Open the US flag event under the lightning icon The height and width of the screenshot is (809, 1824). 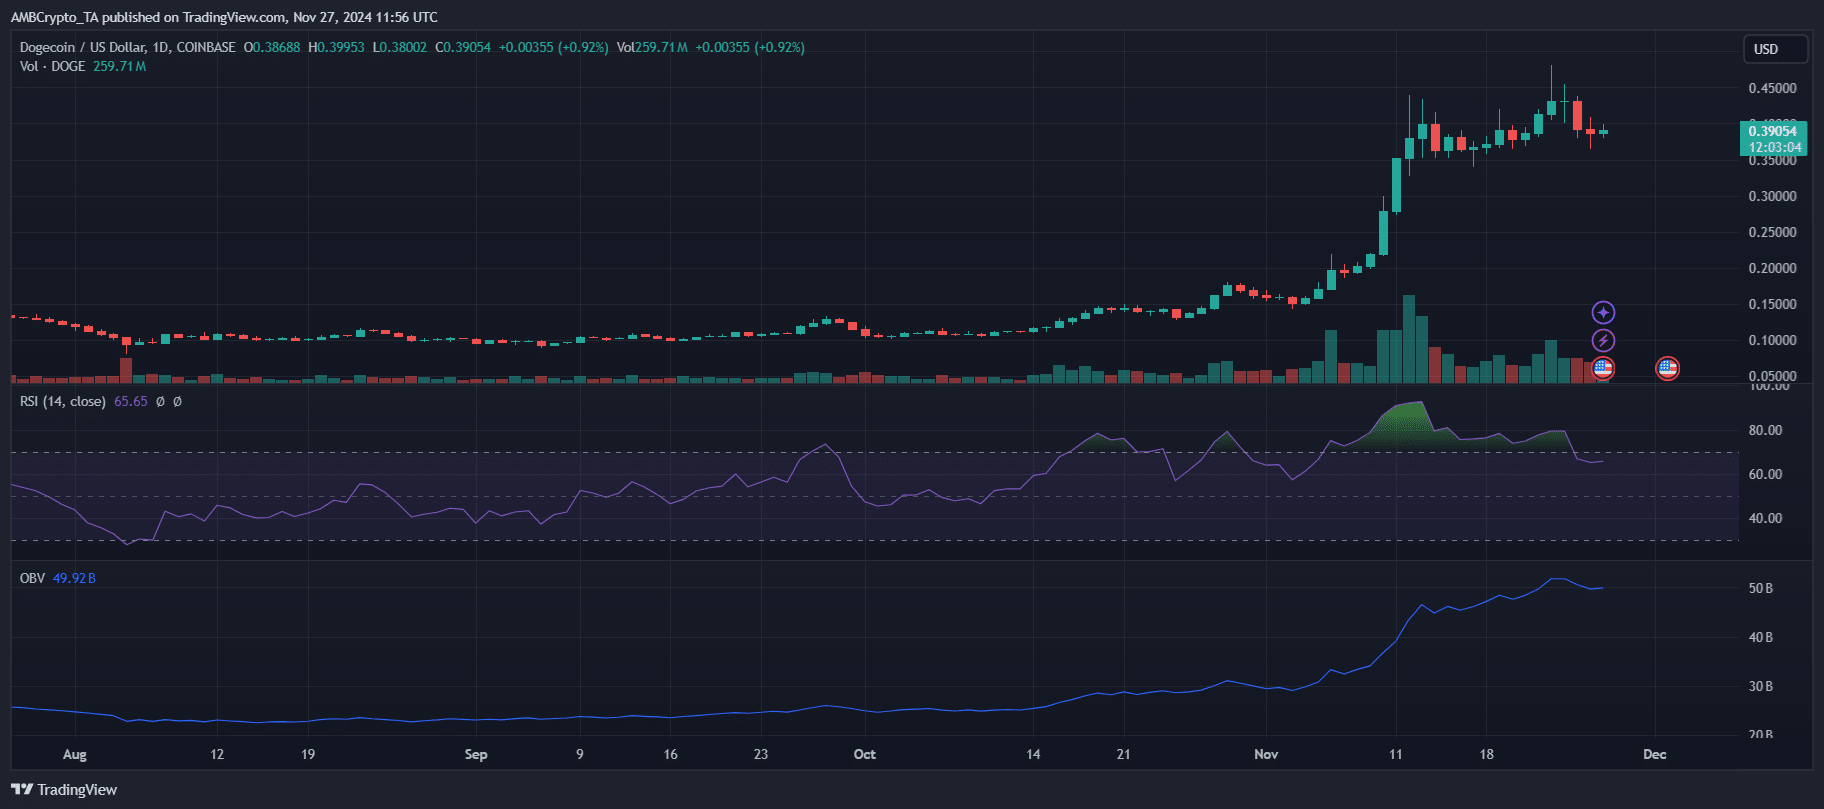coord(1603,368)
